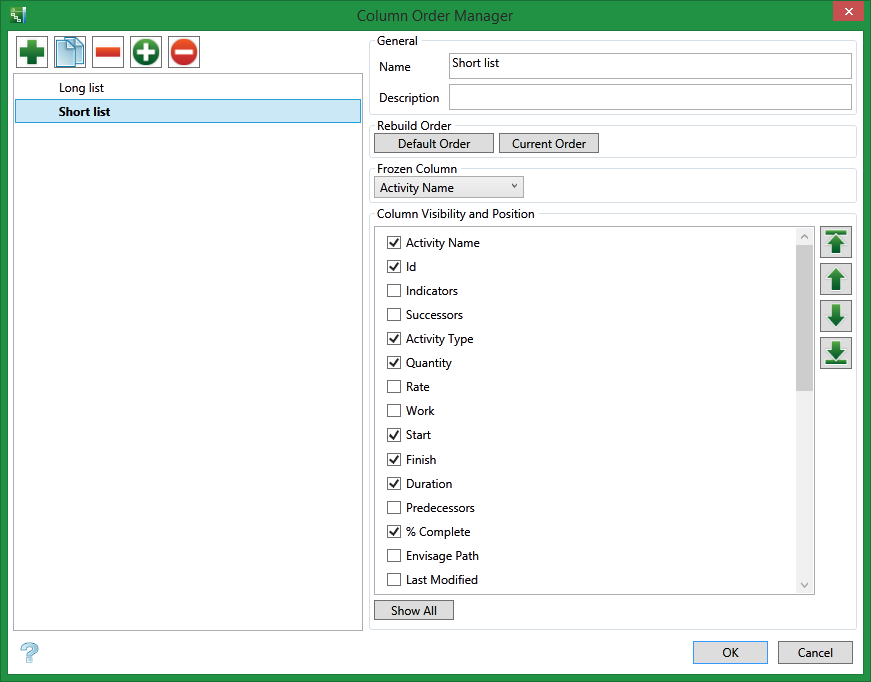The image size is (871, 682).
Task: Uncheck the Activity Name checkbox
Action: [394, 242]
